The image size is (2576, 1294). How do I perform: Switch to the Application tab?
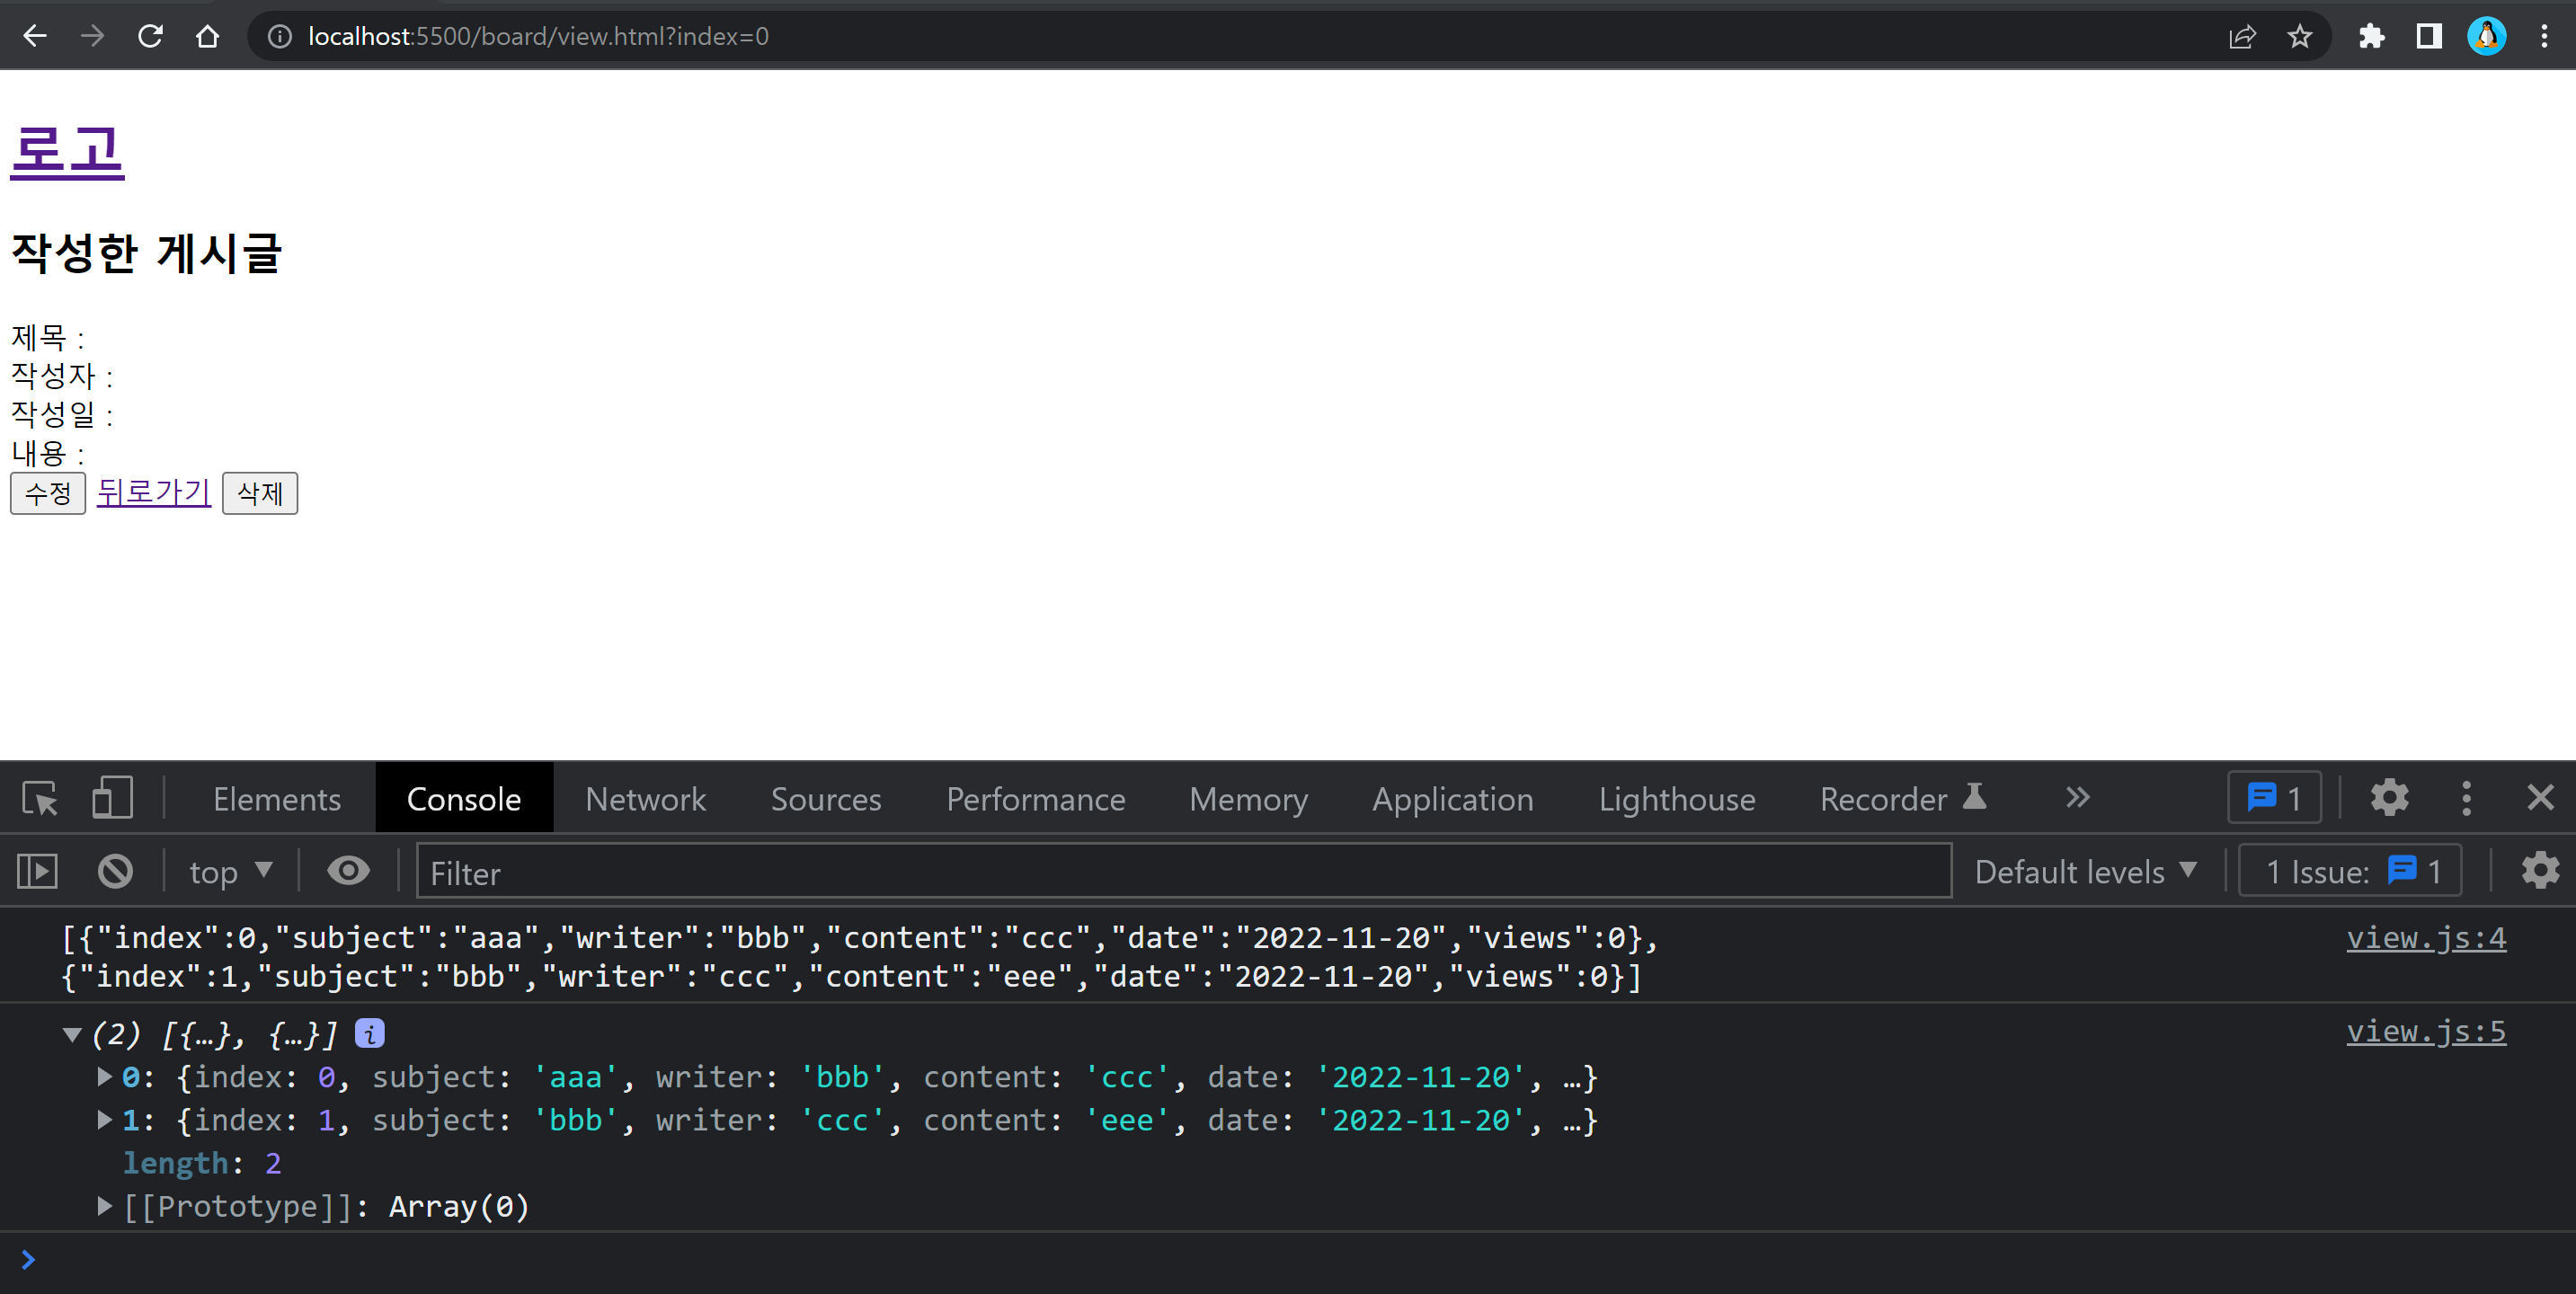[1452, 798]
